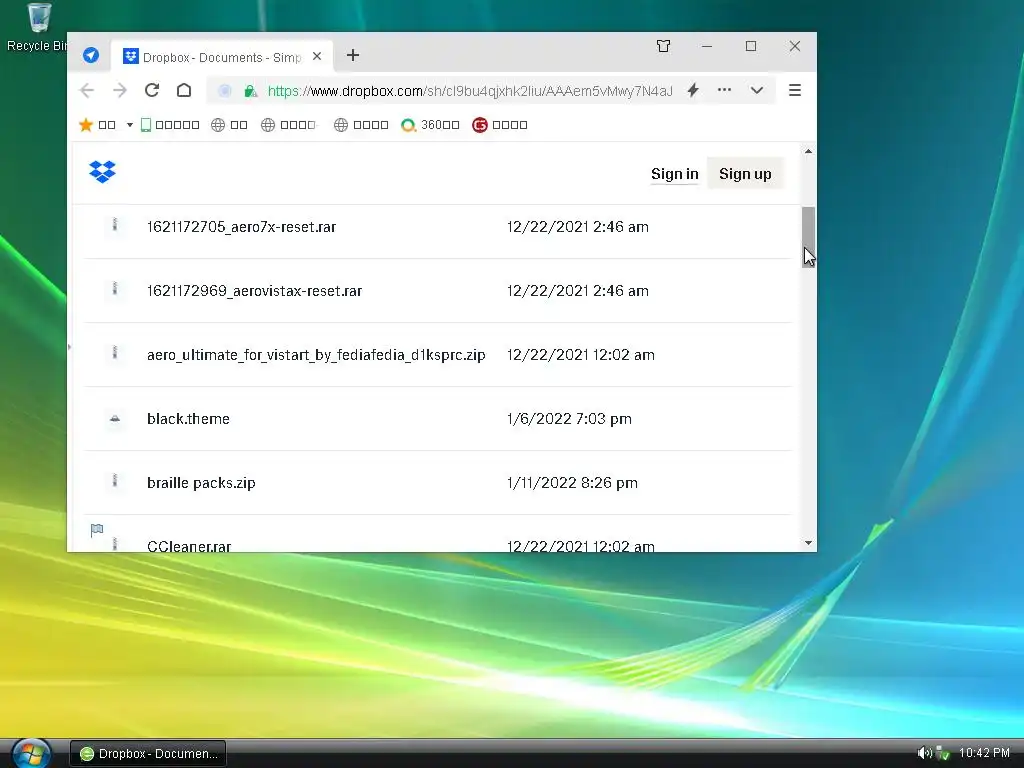The height and width of the screenshot is (768, 1024).
Task: Open aero_ultimate_for_vistart zip file
Action: coord(316,355)
